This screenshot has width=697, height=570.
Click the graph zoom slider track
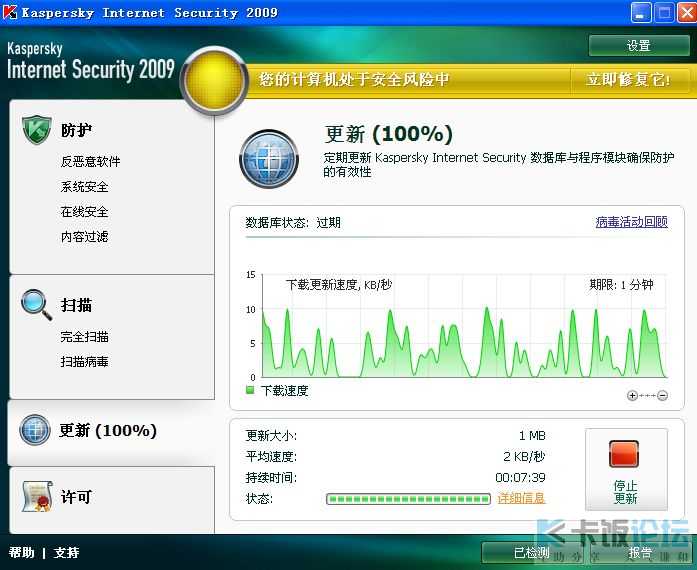pyautogui.click(x=647, y=395)
